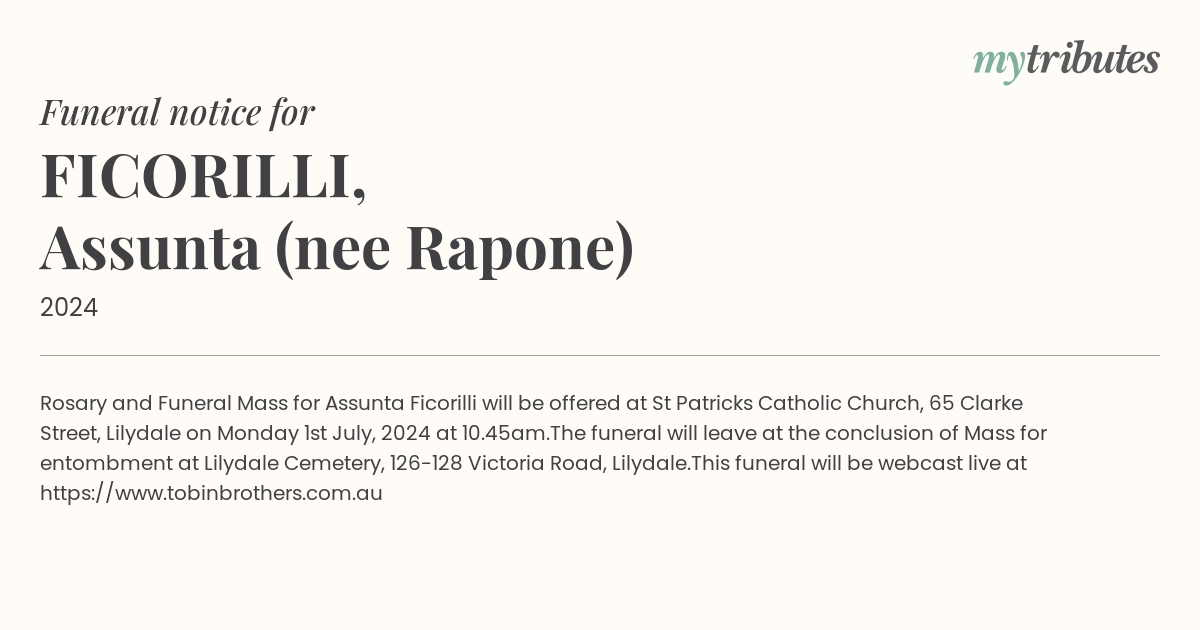Click the horizontal divider line
This screenshot has width=1200, height=630.
(x=600, y=355)
